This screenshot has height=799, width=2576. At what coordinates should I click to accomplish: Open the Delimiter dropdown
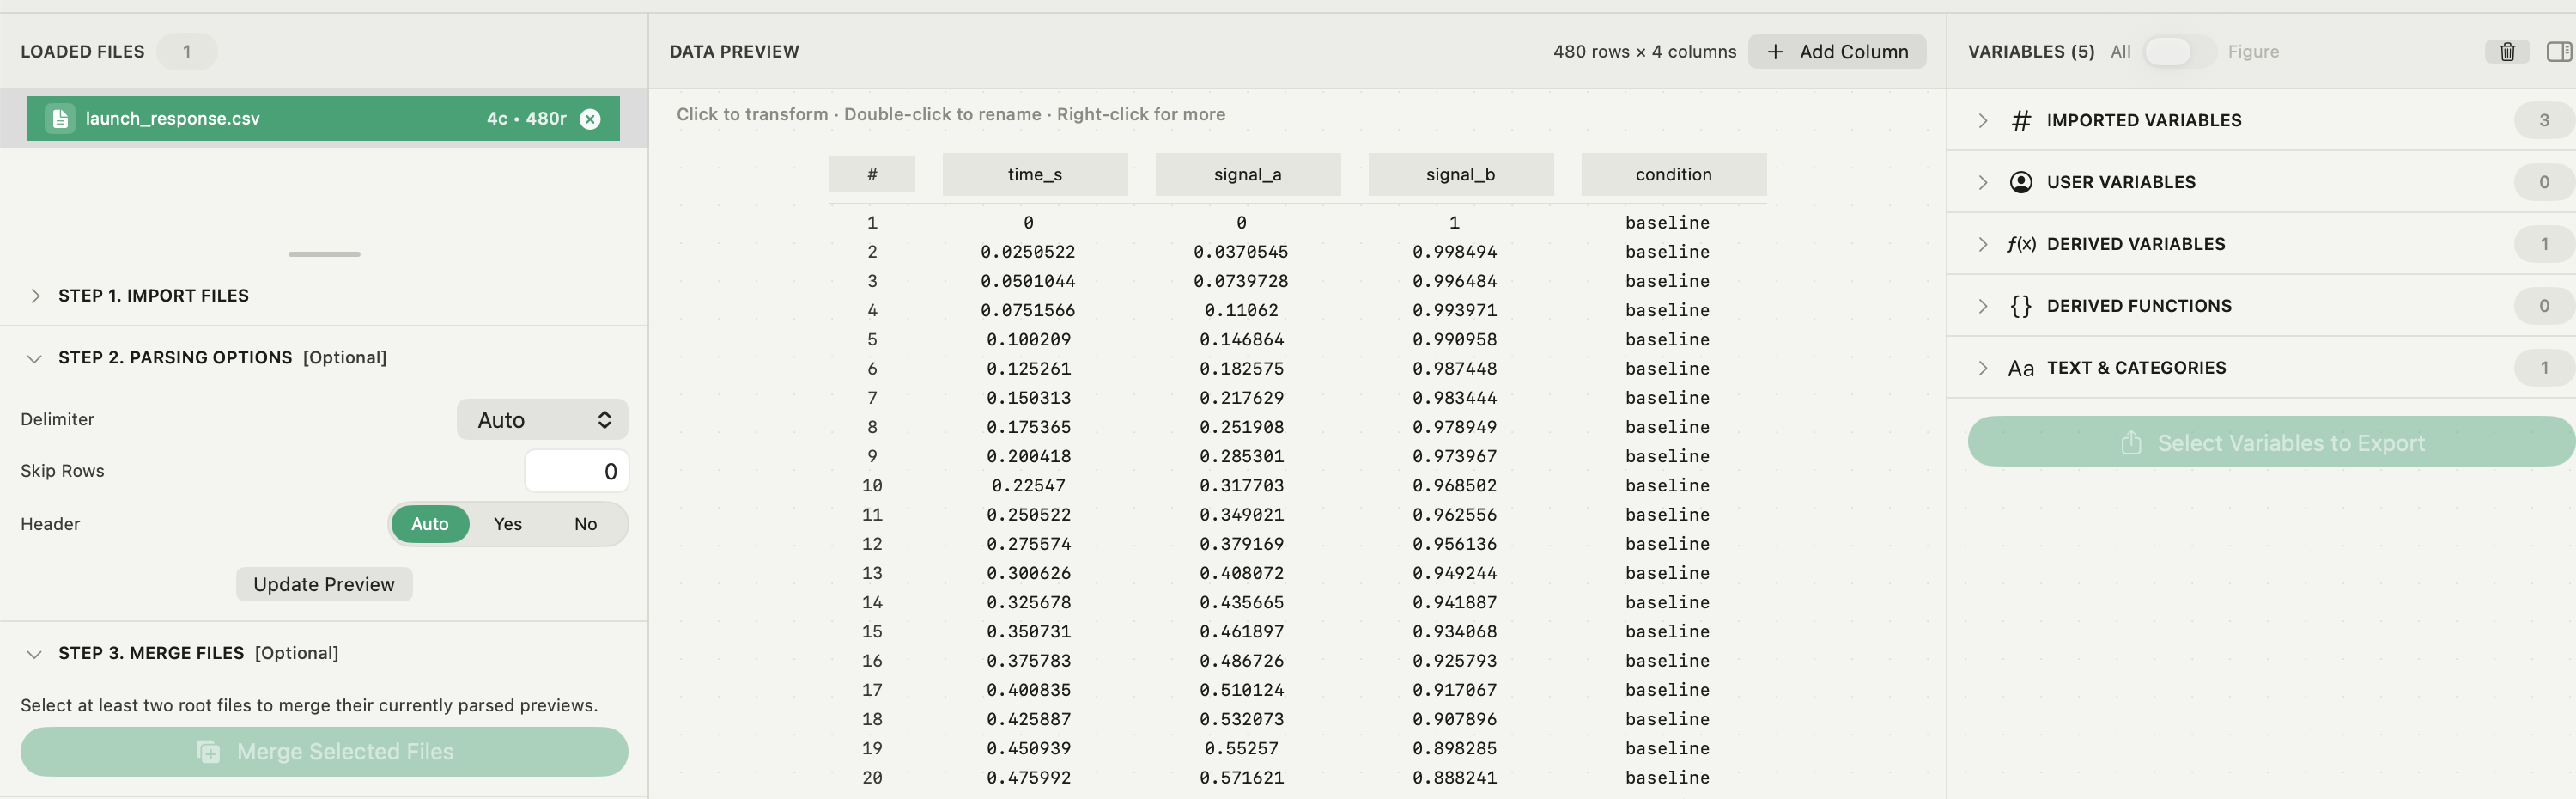(542, 420)
